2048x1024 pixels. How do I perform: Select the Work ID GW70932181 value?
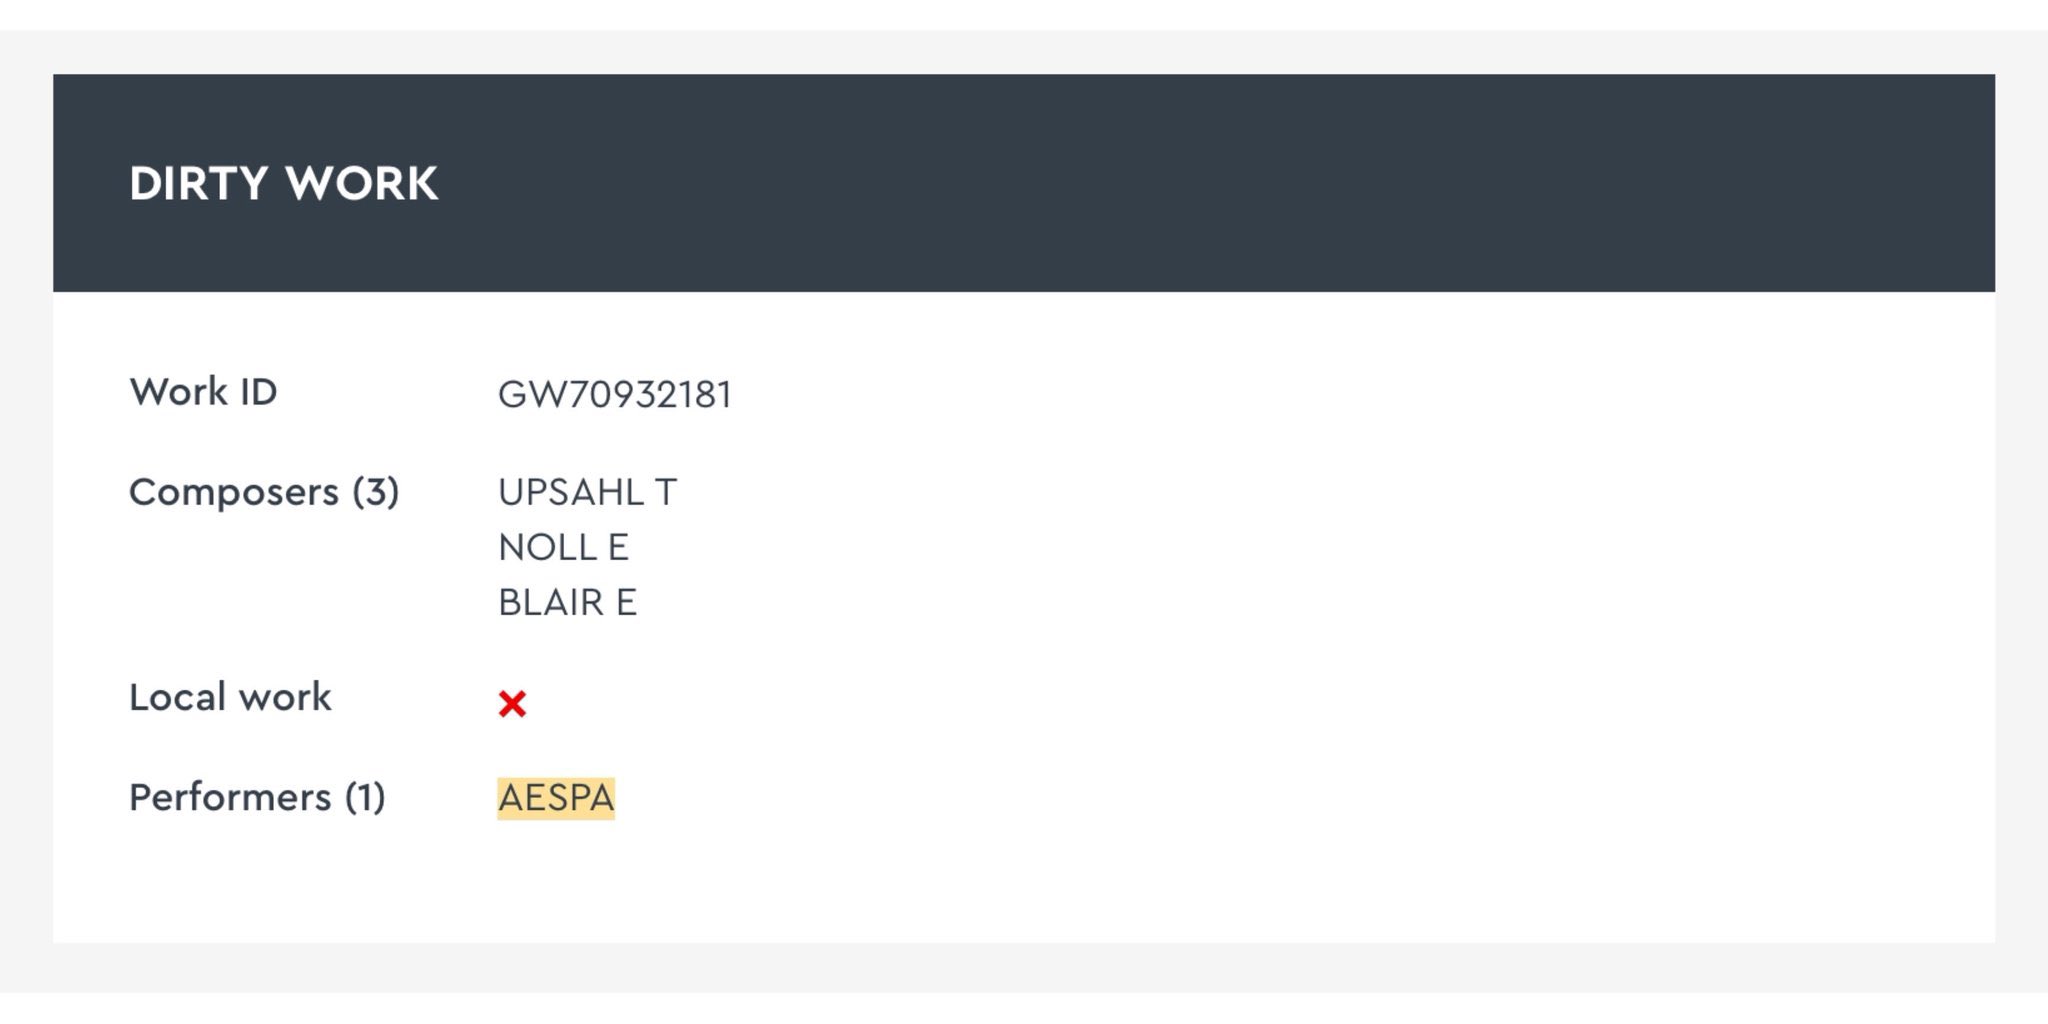pos(615,395)
